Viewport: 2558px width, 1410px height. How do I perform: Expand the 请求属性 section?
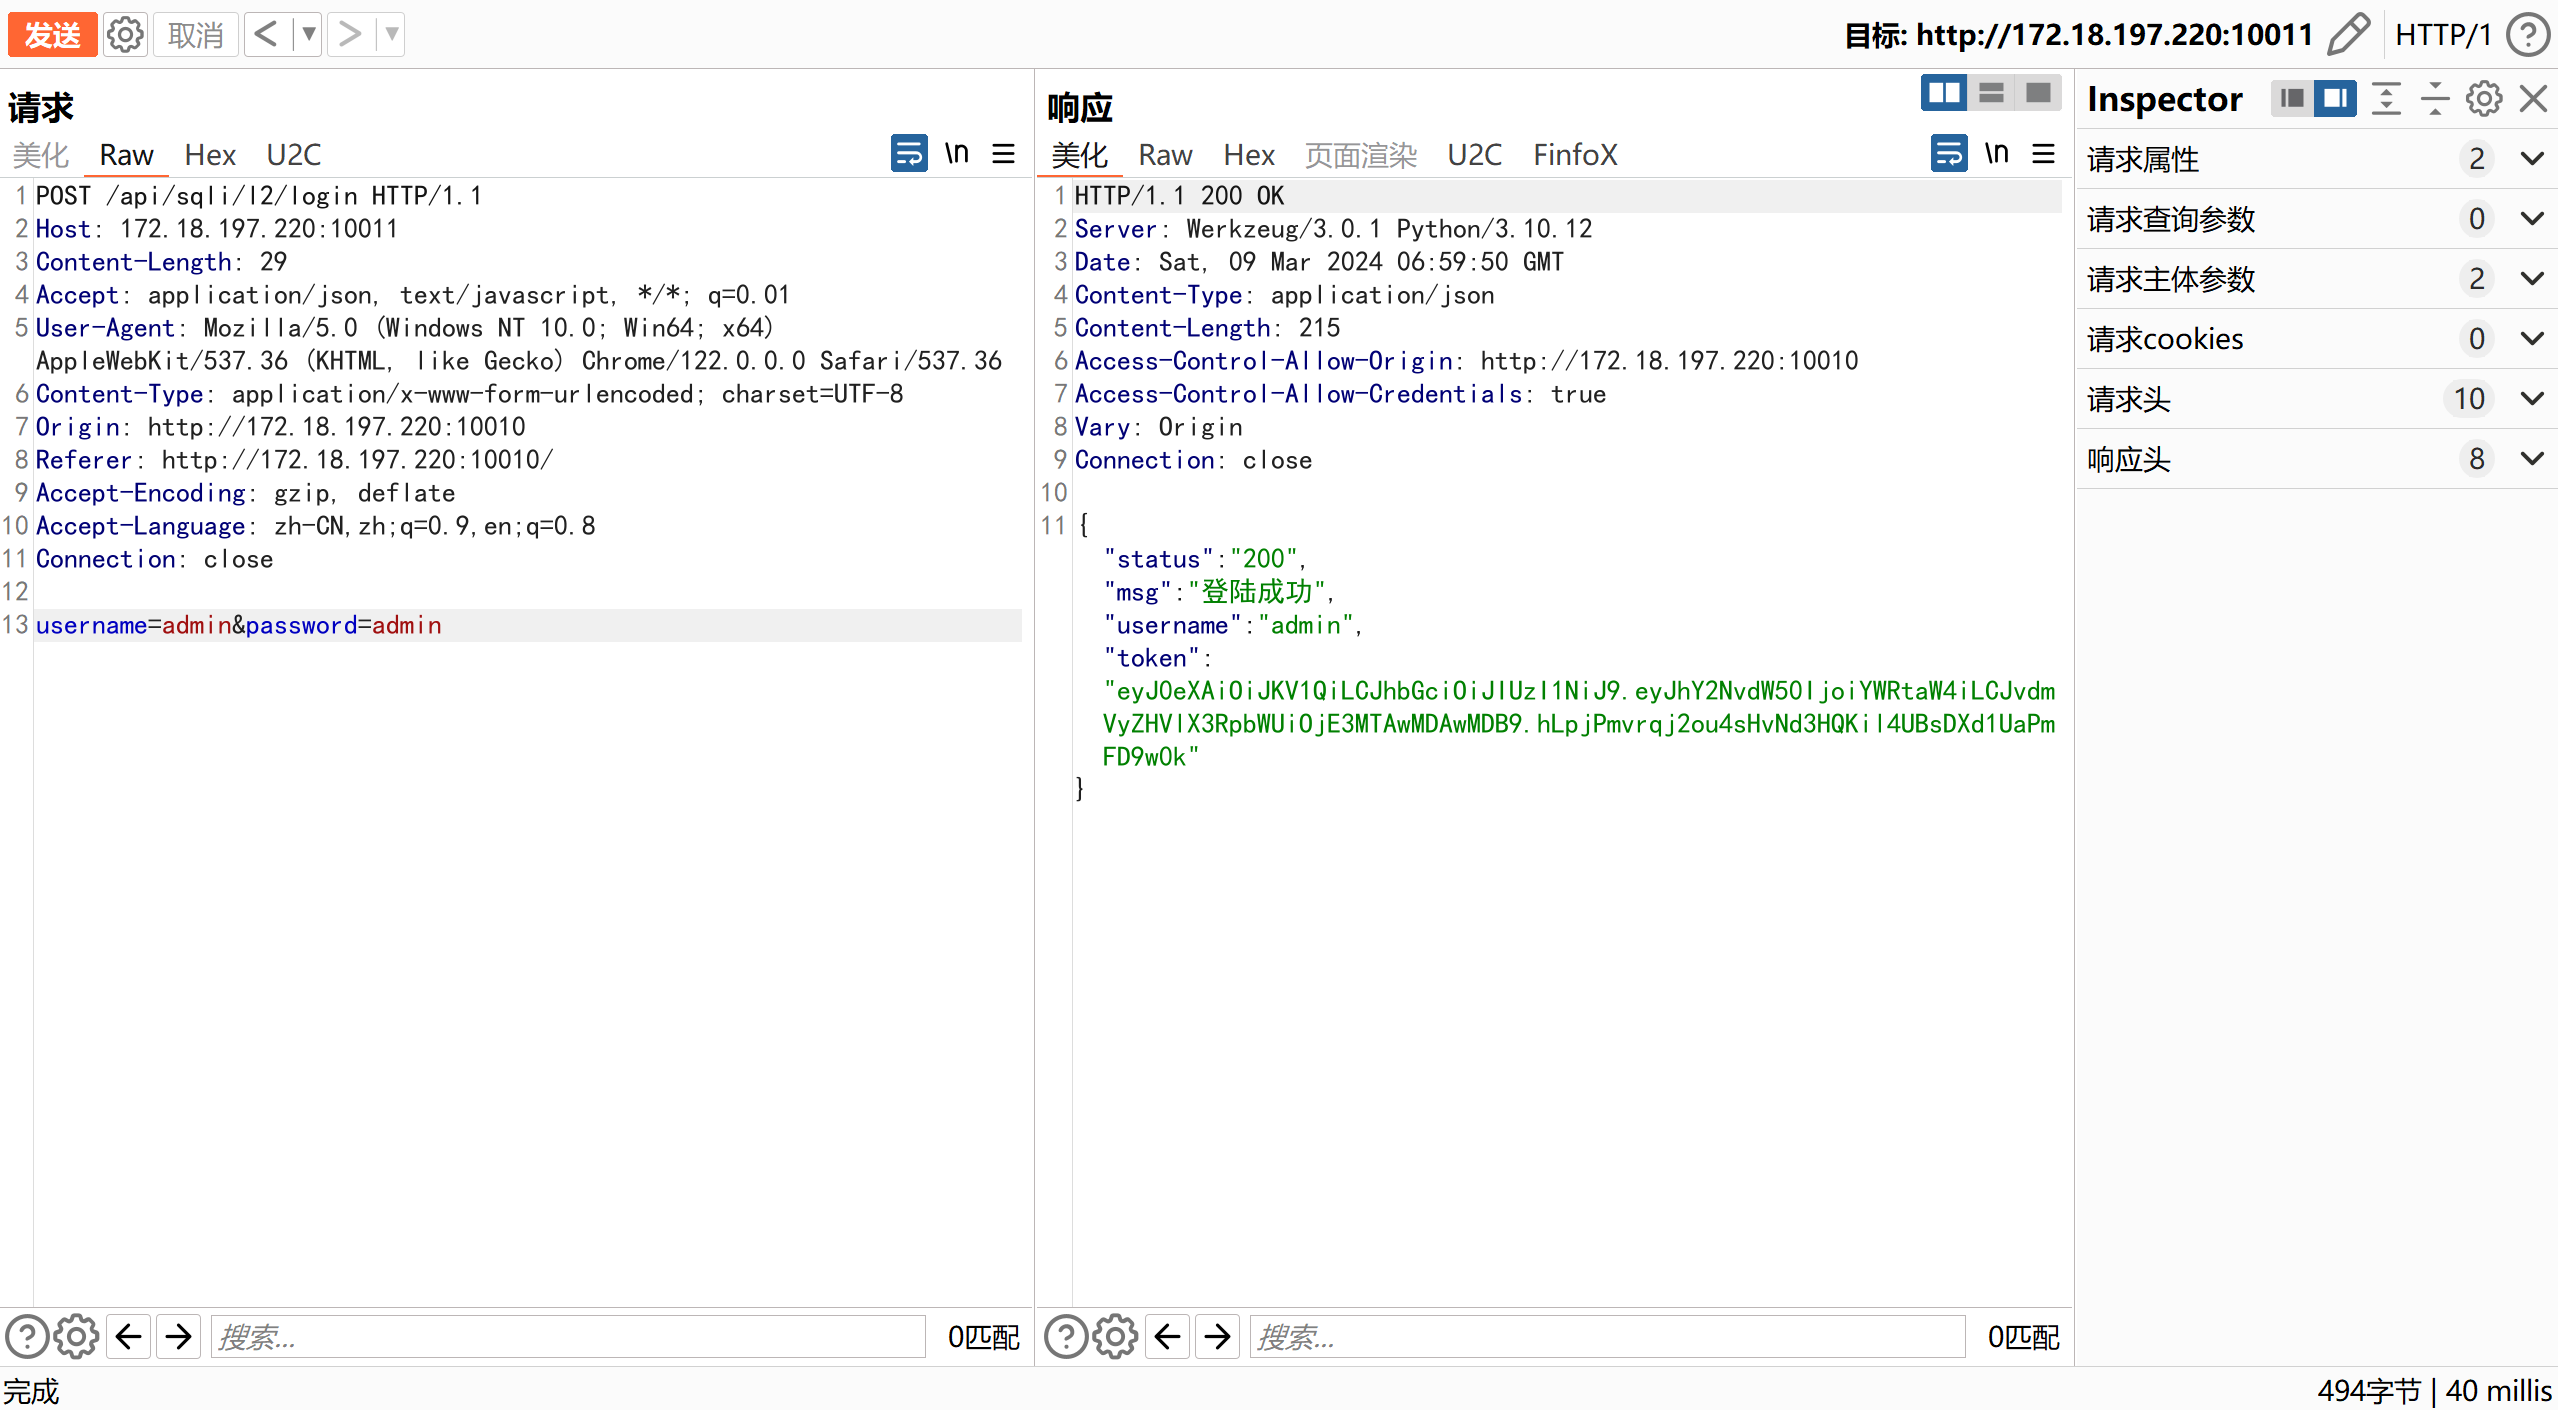2531,159
